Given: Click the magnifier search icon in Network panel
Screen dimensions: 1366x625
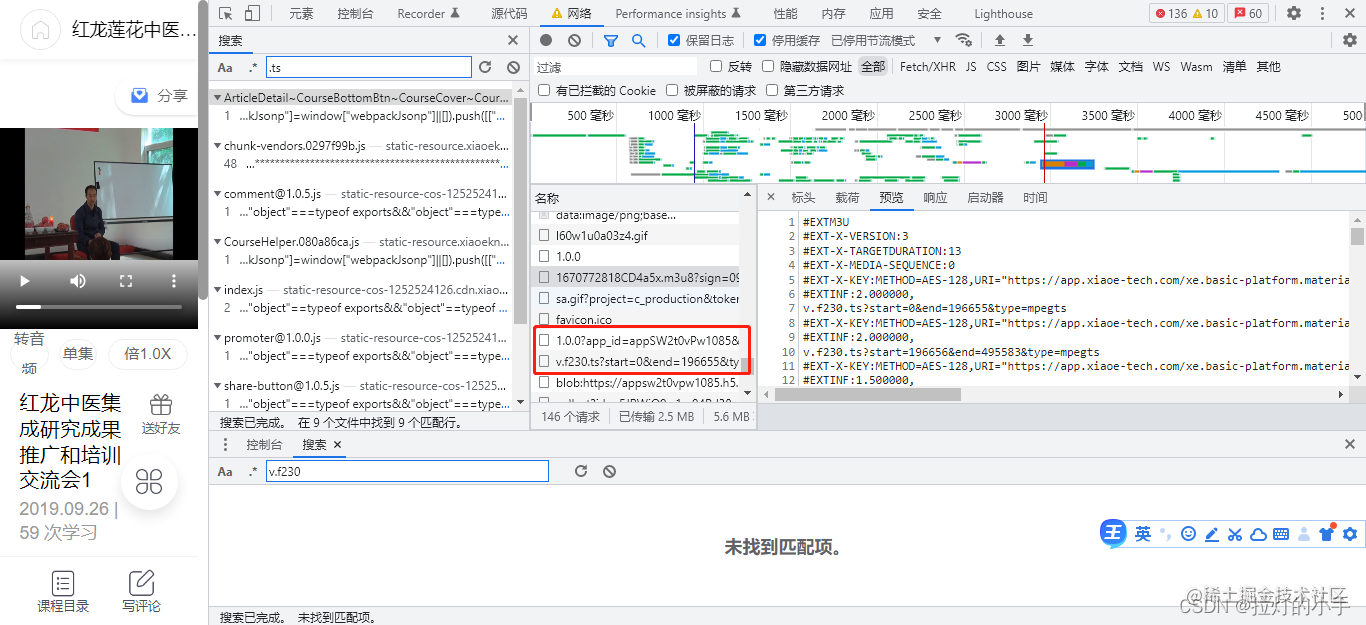Looking at the screenshot, I should 639,39.
